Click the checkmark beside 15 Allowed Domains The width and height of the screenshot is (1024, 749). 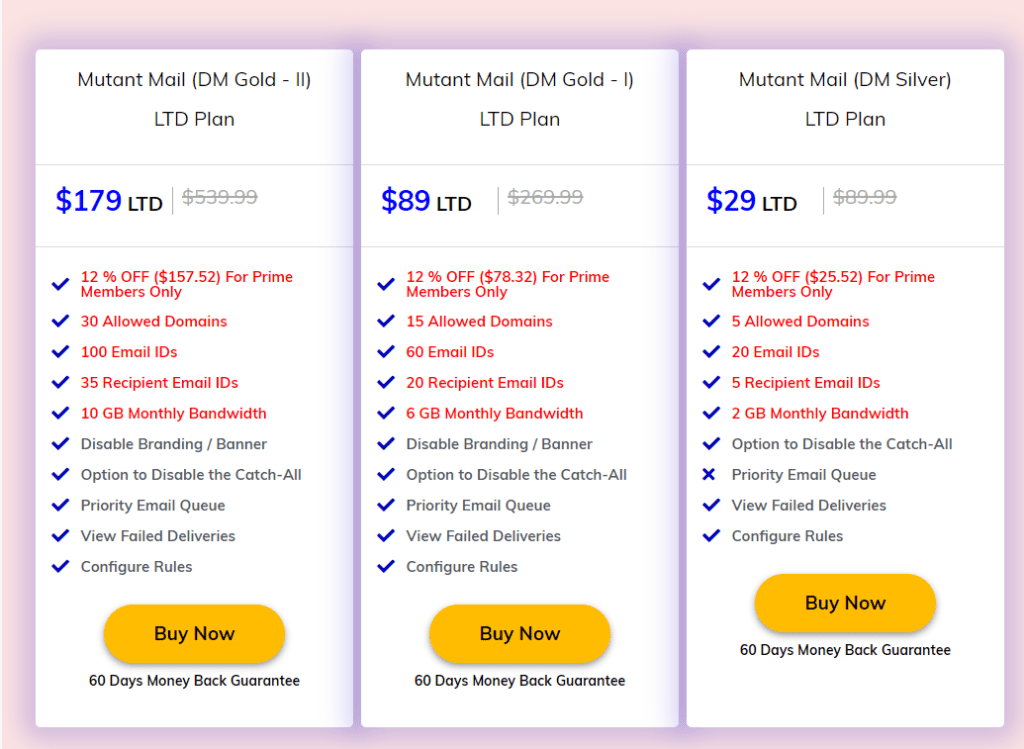coord(386,321)
